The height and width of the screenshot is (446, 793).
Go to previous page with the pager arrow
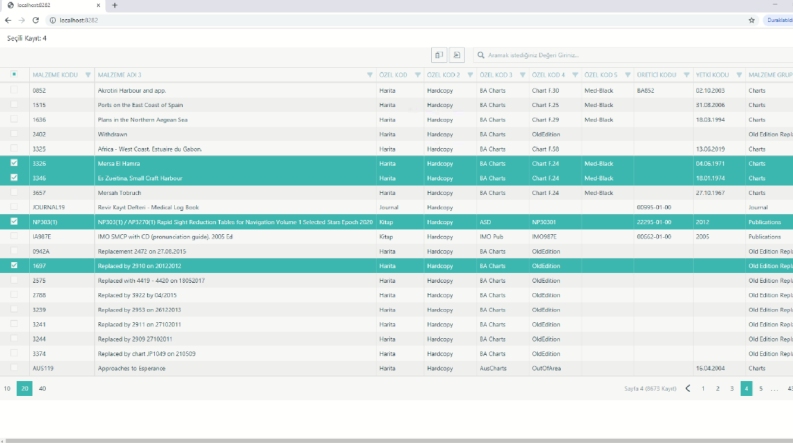pos(688,388)
